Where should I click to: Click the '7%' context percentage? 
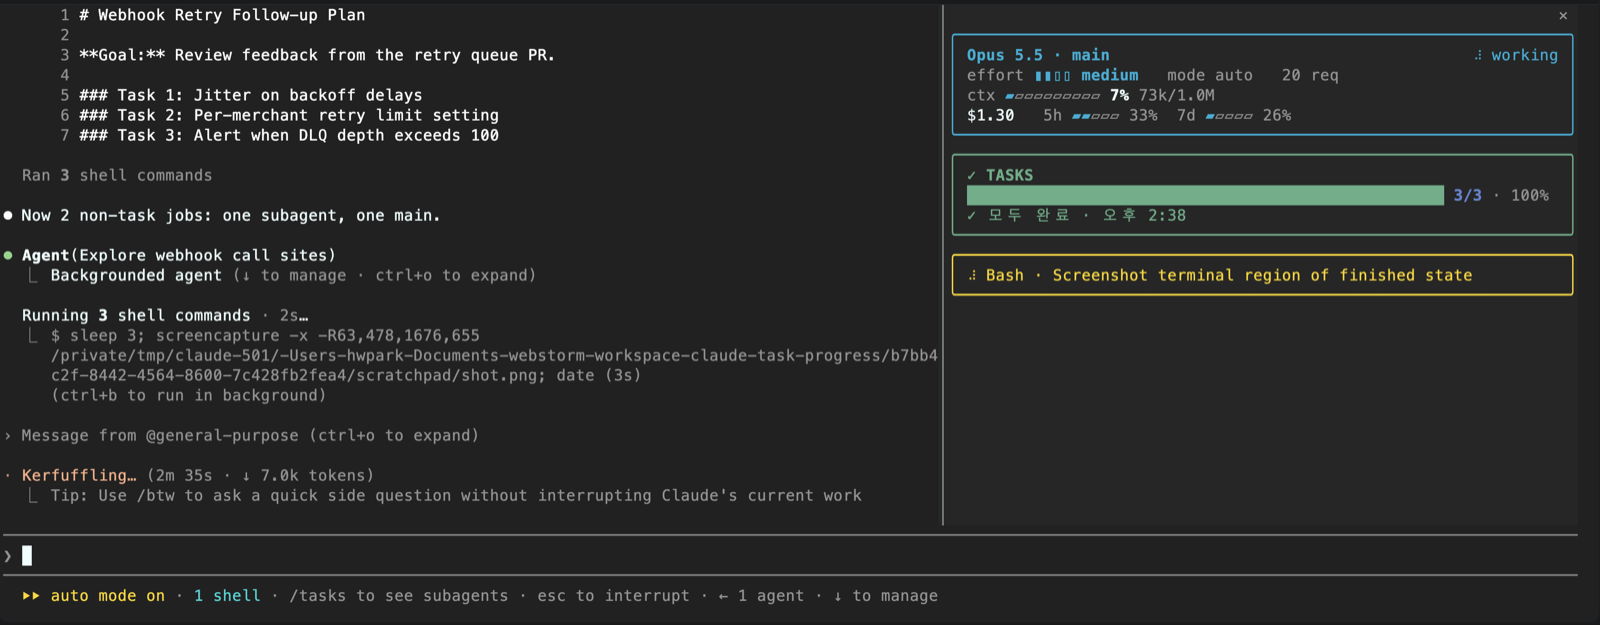(x=1119, y=95)
